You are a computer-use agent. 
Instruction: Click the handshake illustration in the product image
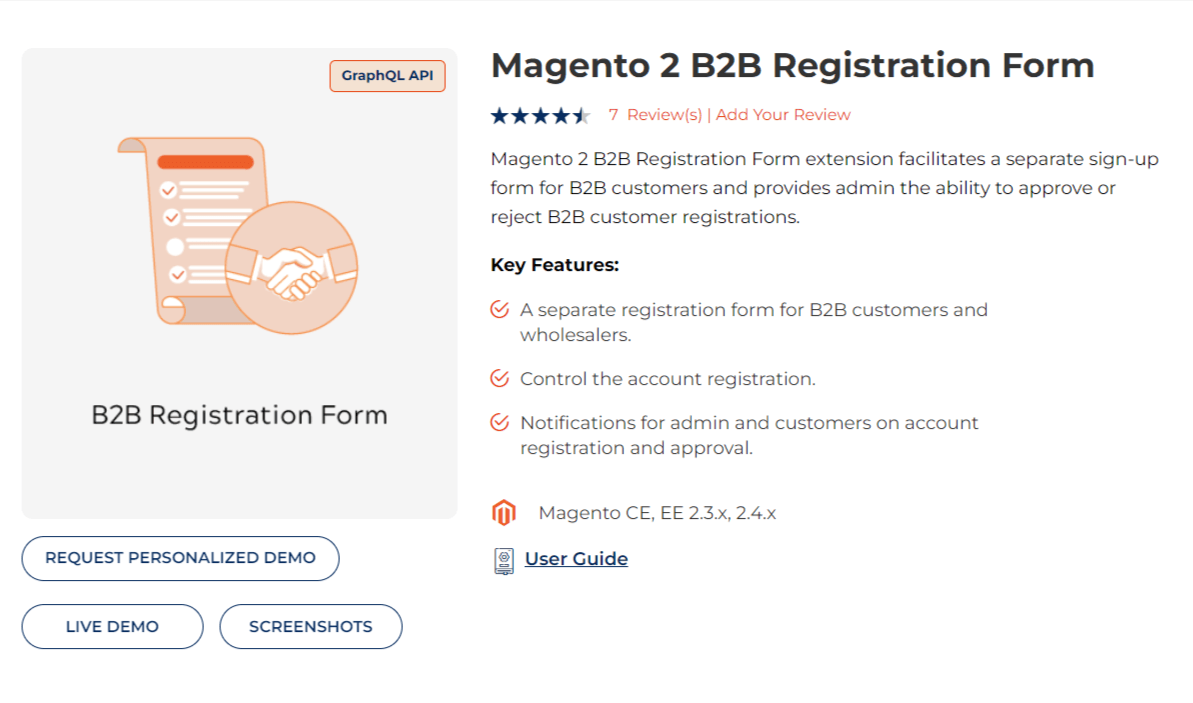291,267
